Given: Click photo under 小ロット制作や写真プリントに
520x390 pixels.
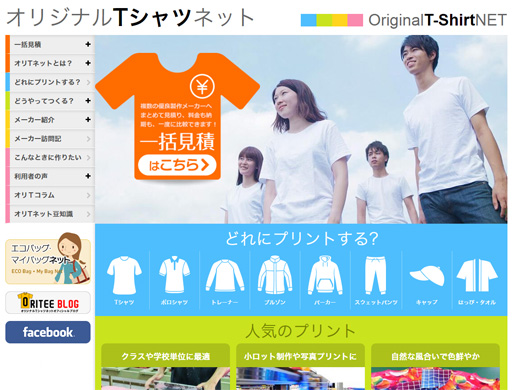Looking at the screenshot, I should (x=300, y=379).
